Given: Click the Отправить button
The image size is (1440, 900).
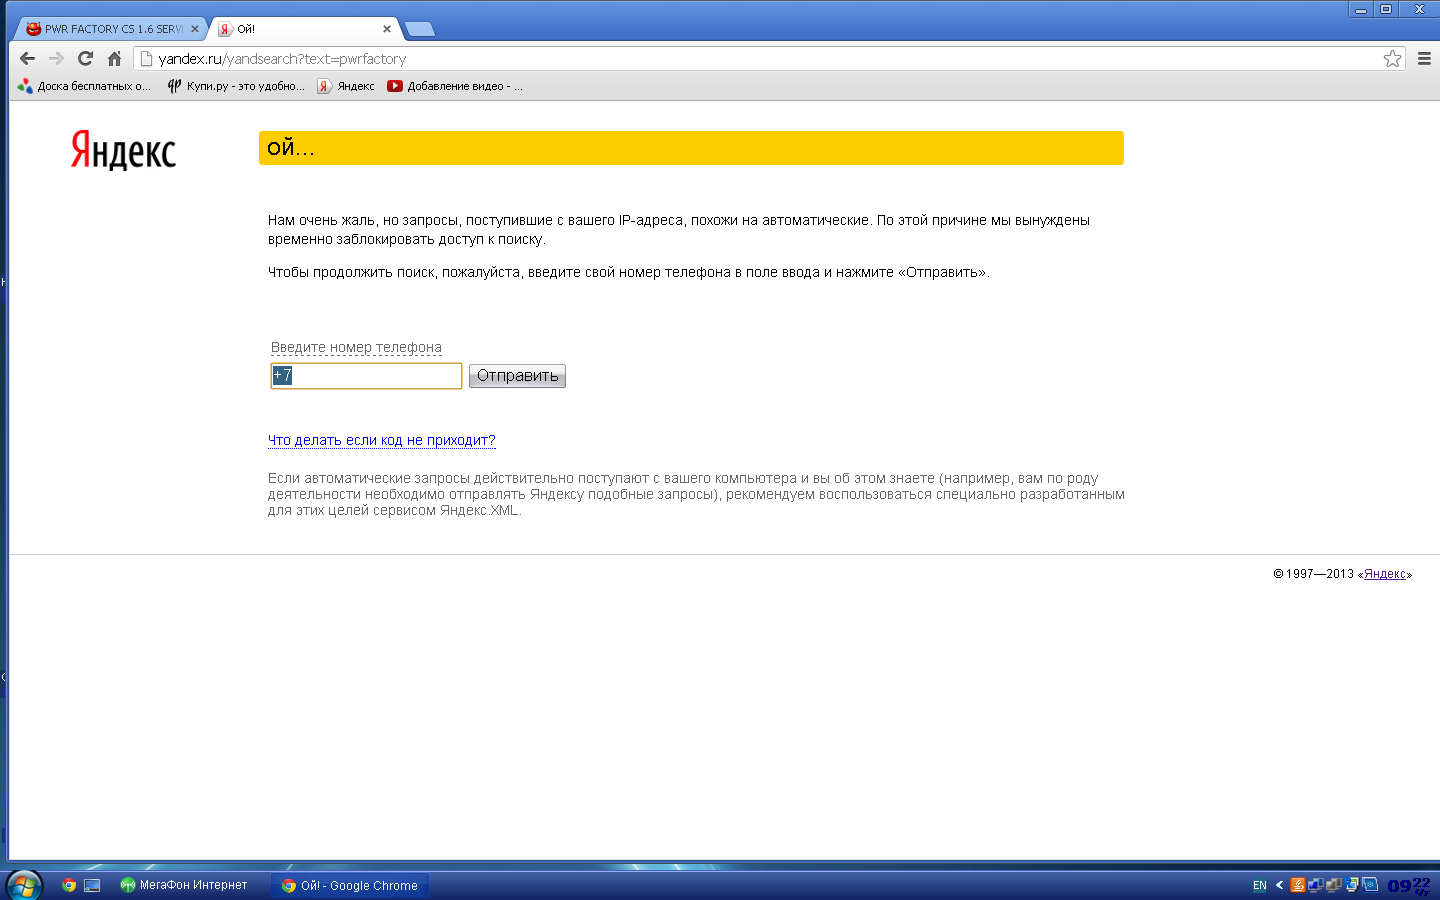Looking at the screenshot, I should (x=517, y=376).
